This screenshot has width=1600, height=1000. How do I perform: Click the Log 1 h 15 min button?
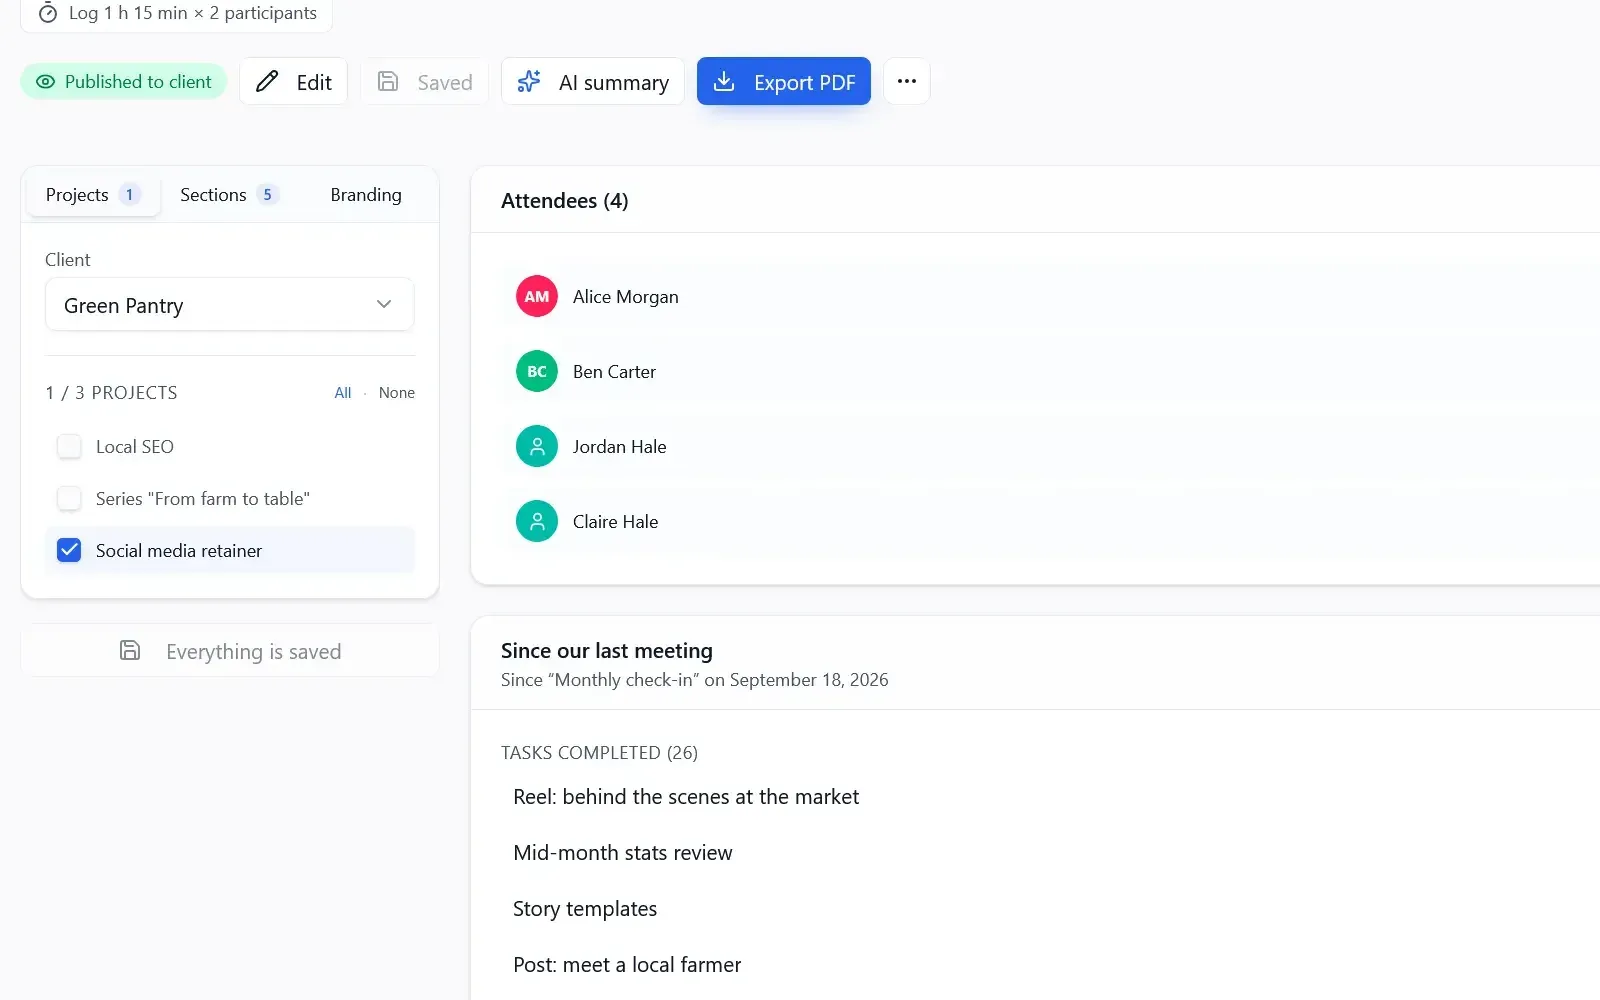[x=177, y=14]
